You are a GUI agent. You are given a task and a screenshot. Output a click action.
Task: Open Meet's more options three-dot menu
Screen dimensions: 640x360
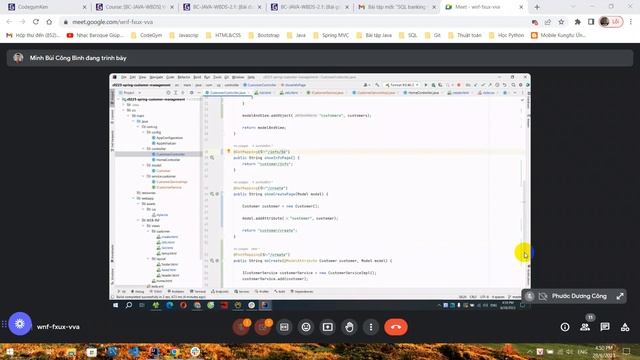click(371, 327)
